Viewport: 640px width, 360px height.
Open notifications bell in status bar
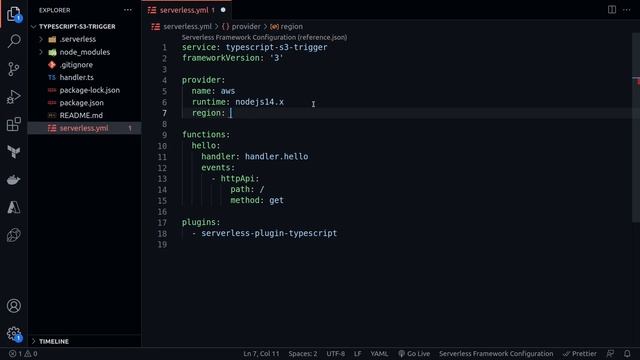(x=627, y=353)
